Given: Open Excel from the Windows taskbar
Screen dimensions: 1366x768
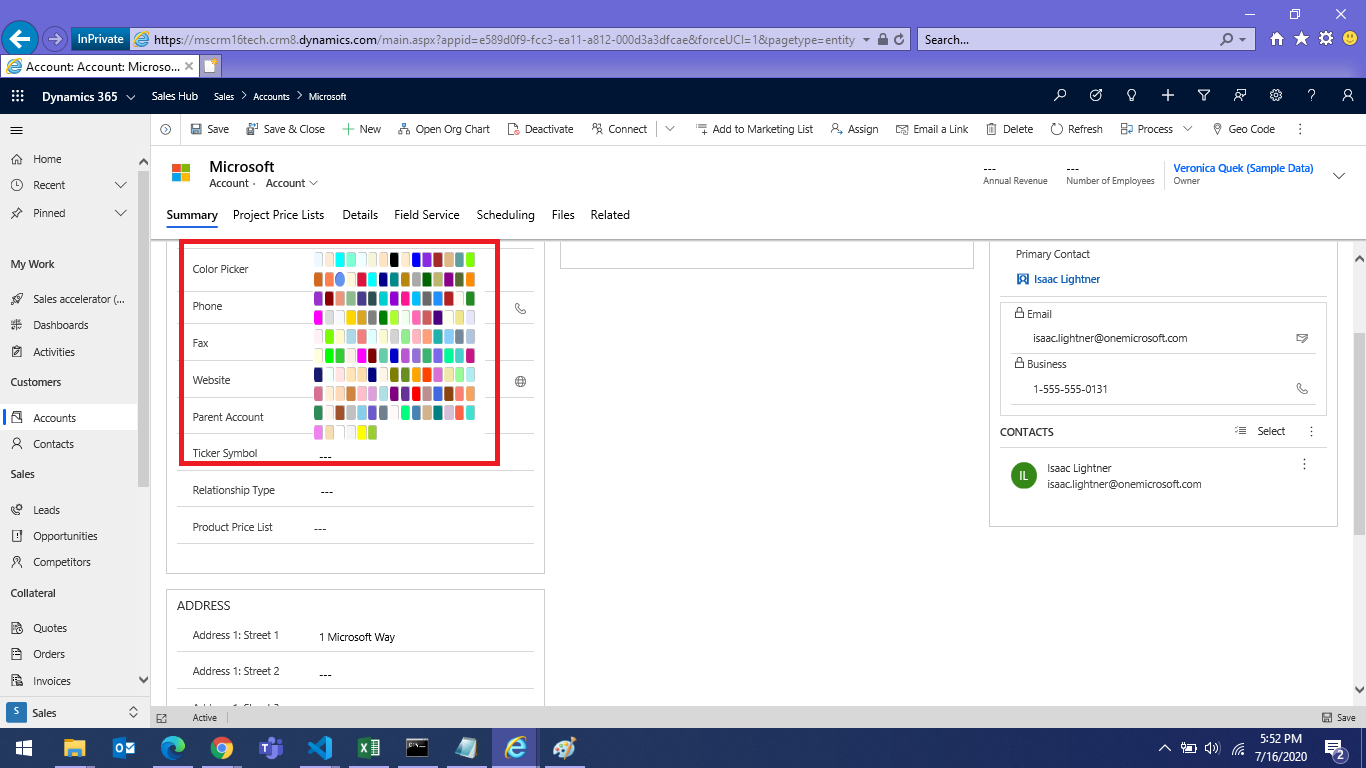Looking at the screenshot, I should pos(368,748).
